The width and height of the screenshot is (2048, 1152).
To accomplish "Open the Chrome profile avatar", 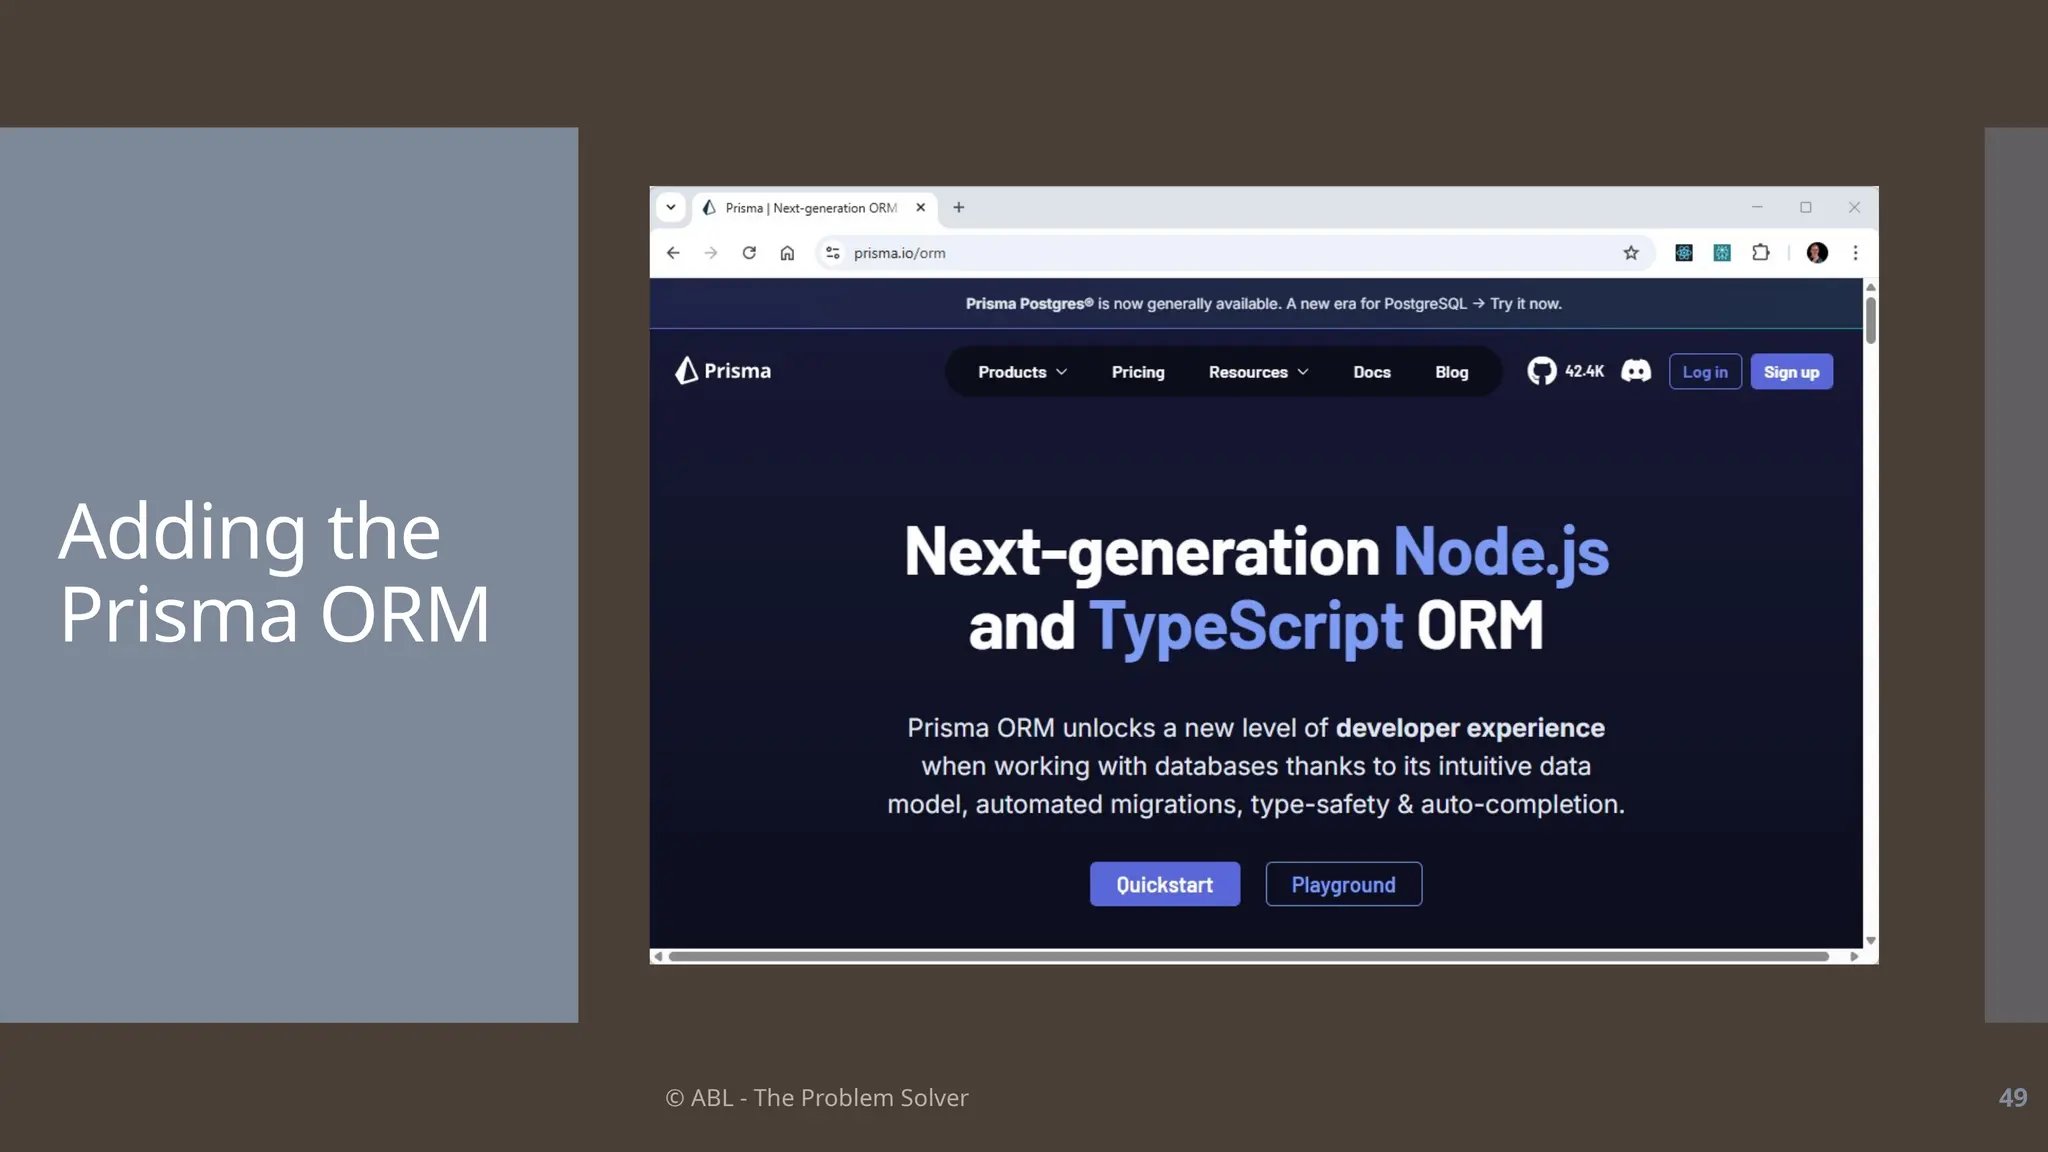I will tap(1817, 253).
